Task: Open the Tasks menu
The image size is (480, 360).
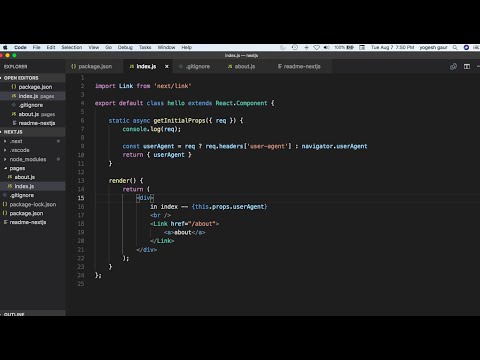Action: [x=145, y=48]
